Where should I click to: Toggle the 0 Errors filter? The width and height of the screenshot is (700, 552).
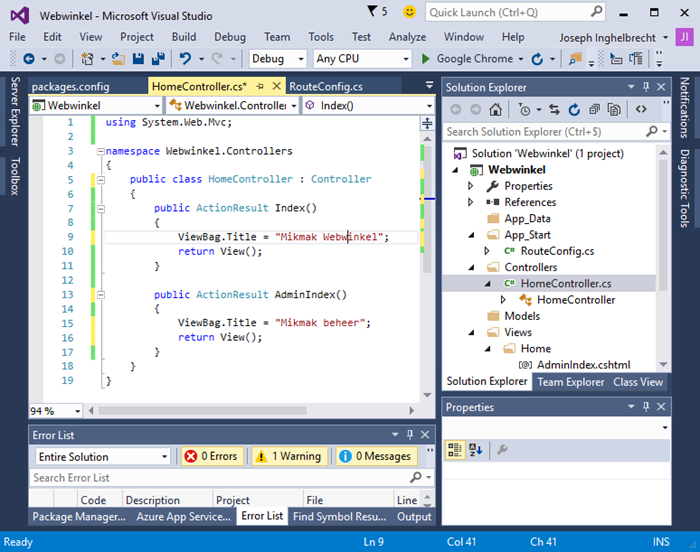(212, 456)
